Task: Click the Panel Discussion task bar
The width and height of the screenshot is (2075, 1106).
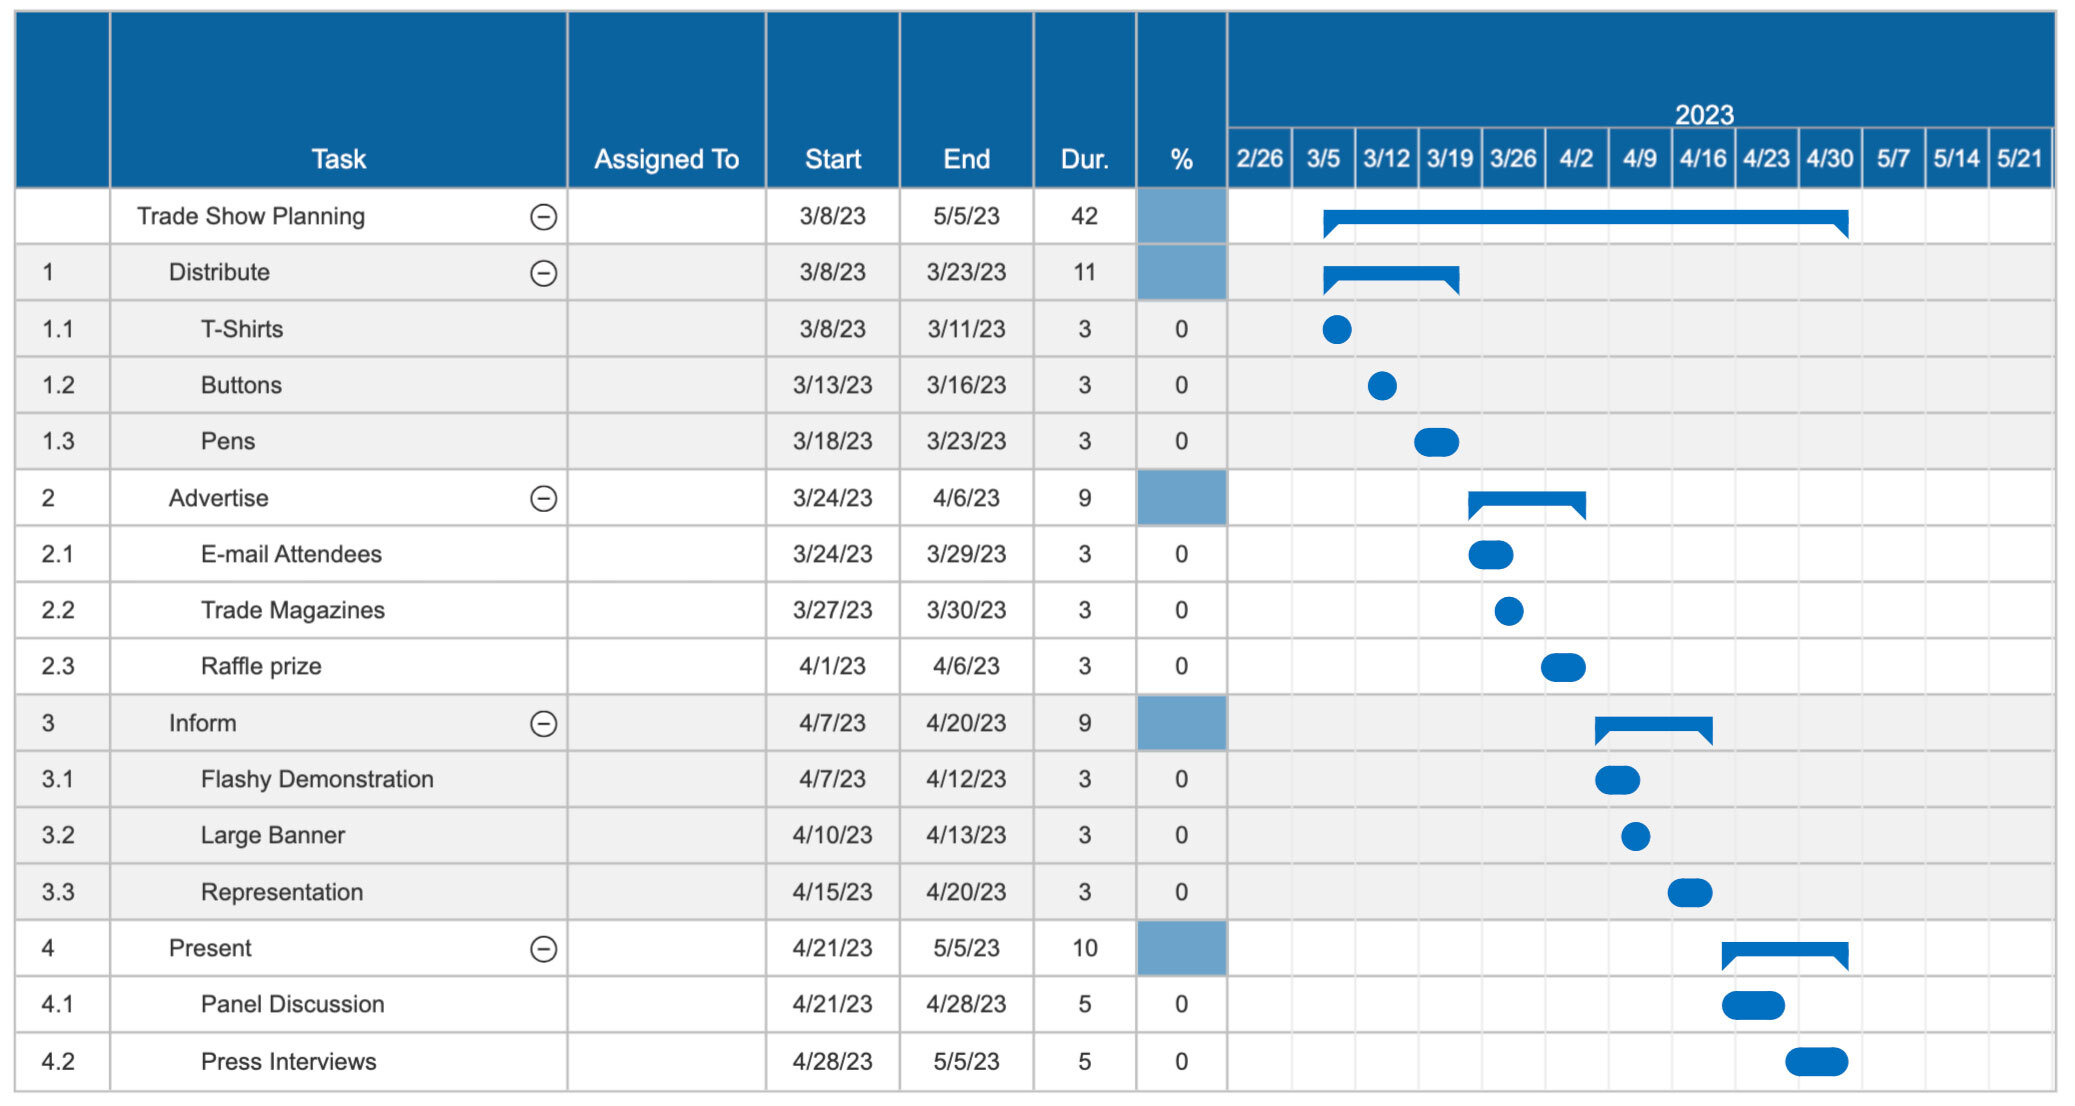Action: [1752, 1005]
